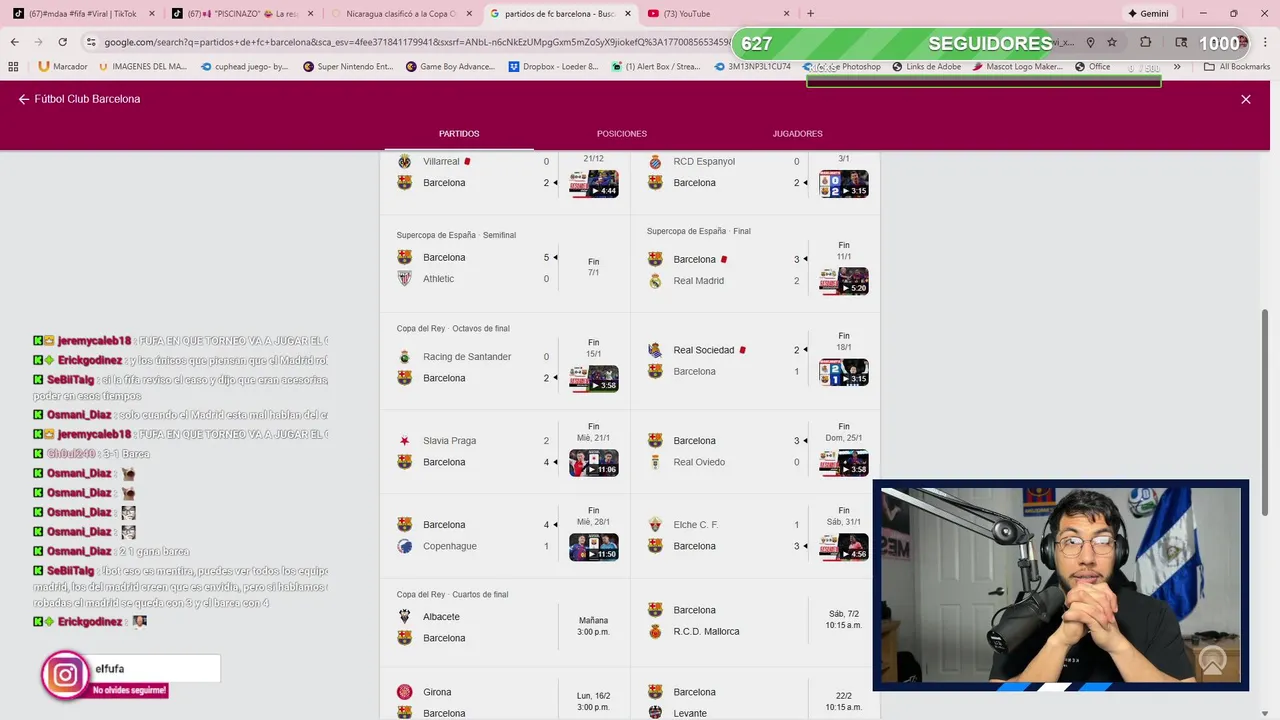
Task: Open the 3M13NP3L1CU74 bookmark
Action: 752,67
